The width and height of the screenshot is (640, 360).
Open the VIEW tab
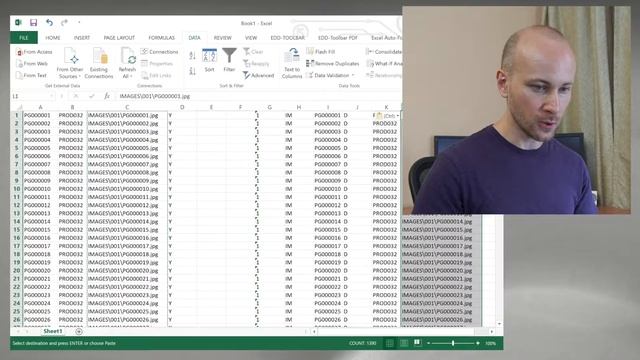(251, 38)
